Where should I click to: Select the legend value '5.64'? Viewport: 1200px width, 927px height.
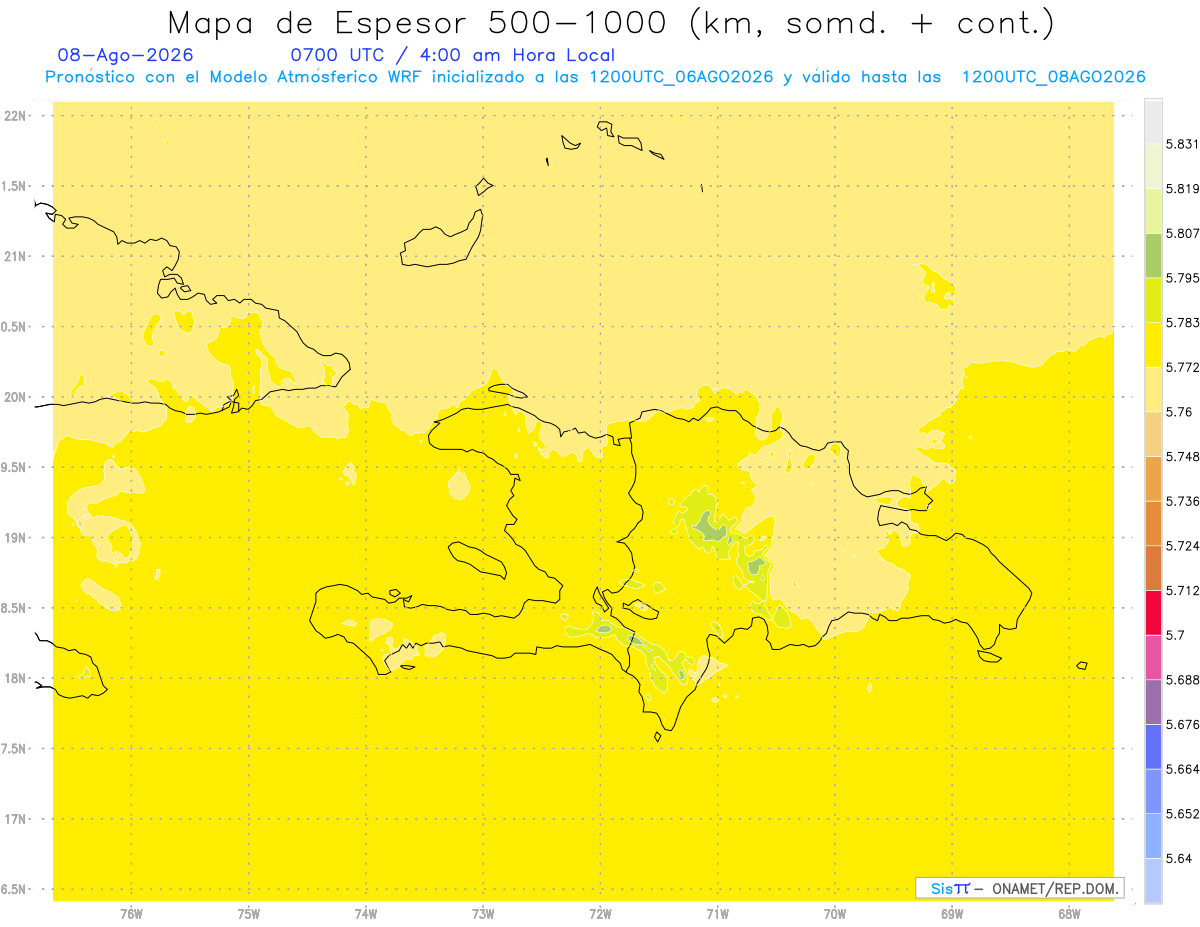coord(1179,859)
